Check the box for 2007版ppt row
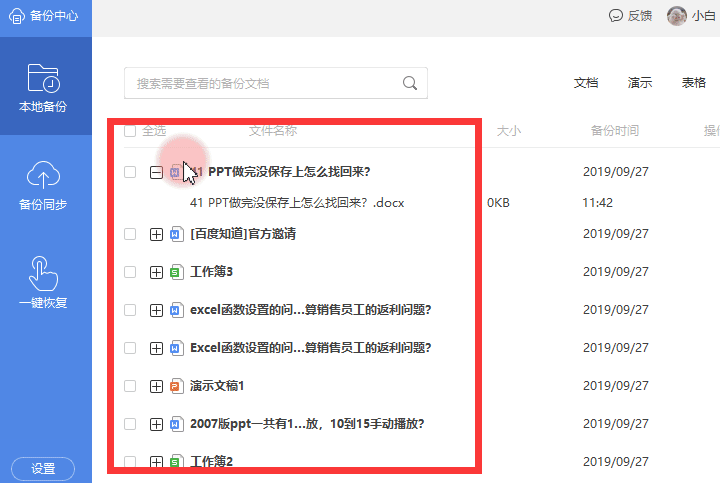The width and height of the screenshot is (720, 483). click(x=130, y=424)
